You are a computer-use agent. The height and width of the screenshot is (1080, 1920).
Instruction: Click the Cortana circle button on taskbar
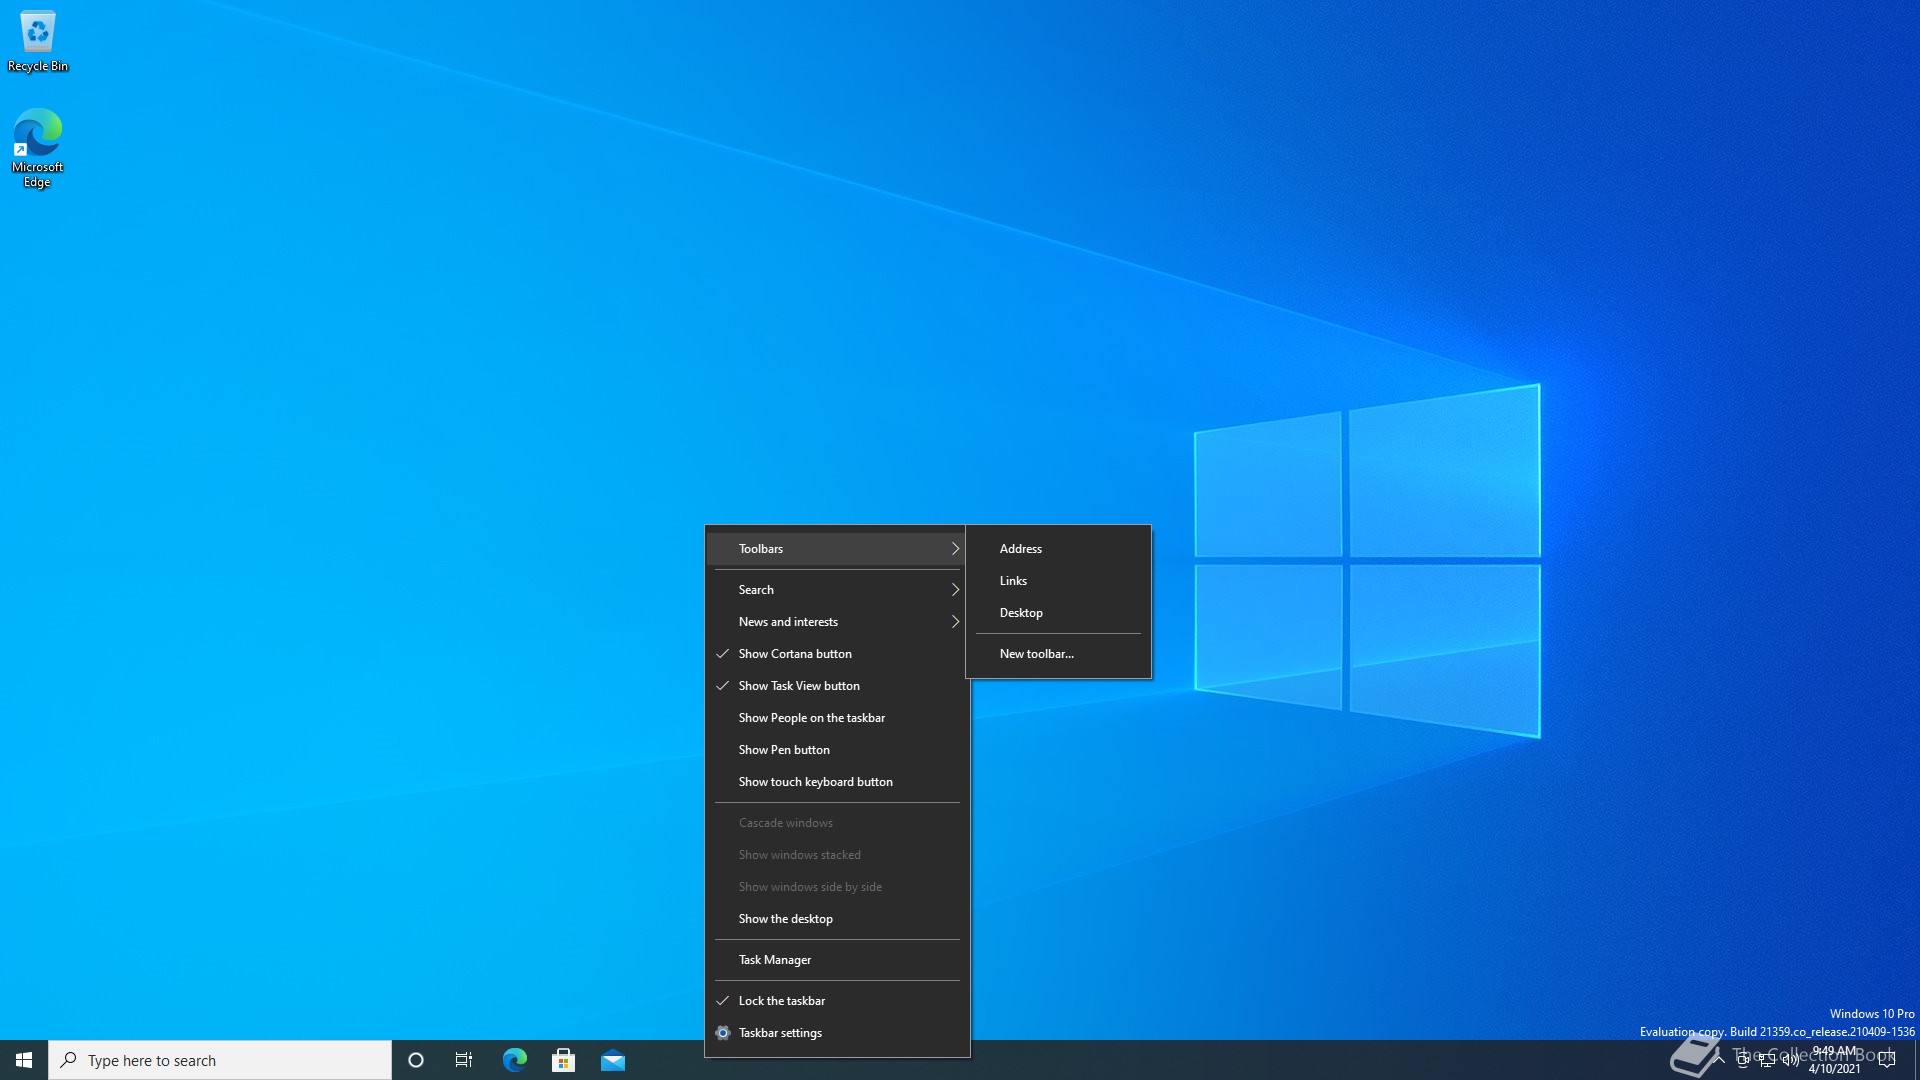pos(416,1060)
